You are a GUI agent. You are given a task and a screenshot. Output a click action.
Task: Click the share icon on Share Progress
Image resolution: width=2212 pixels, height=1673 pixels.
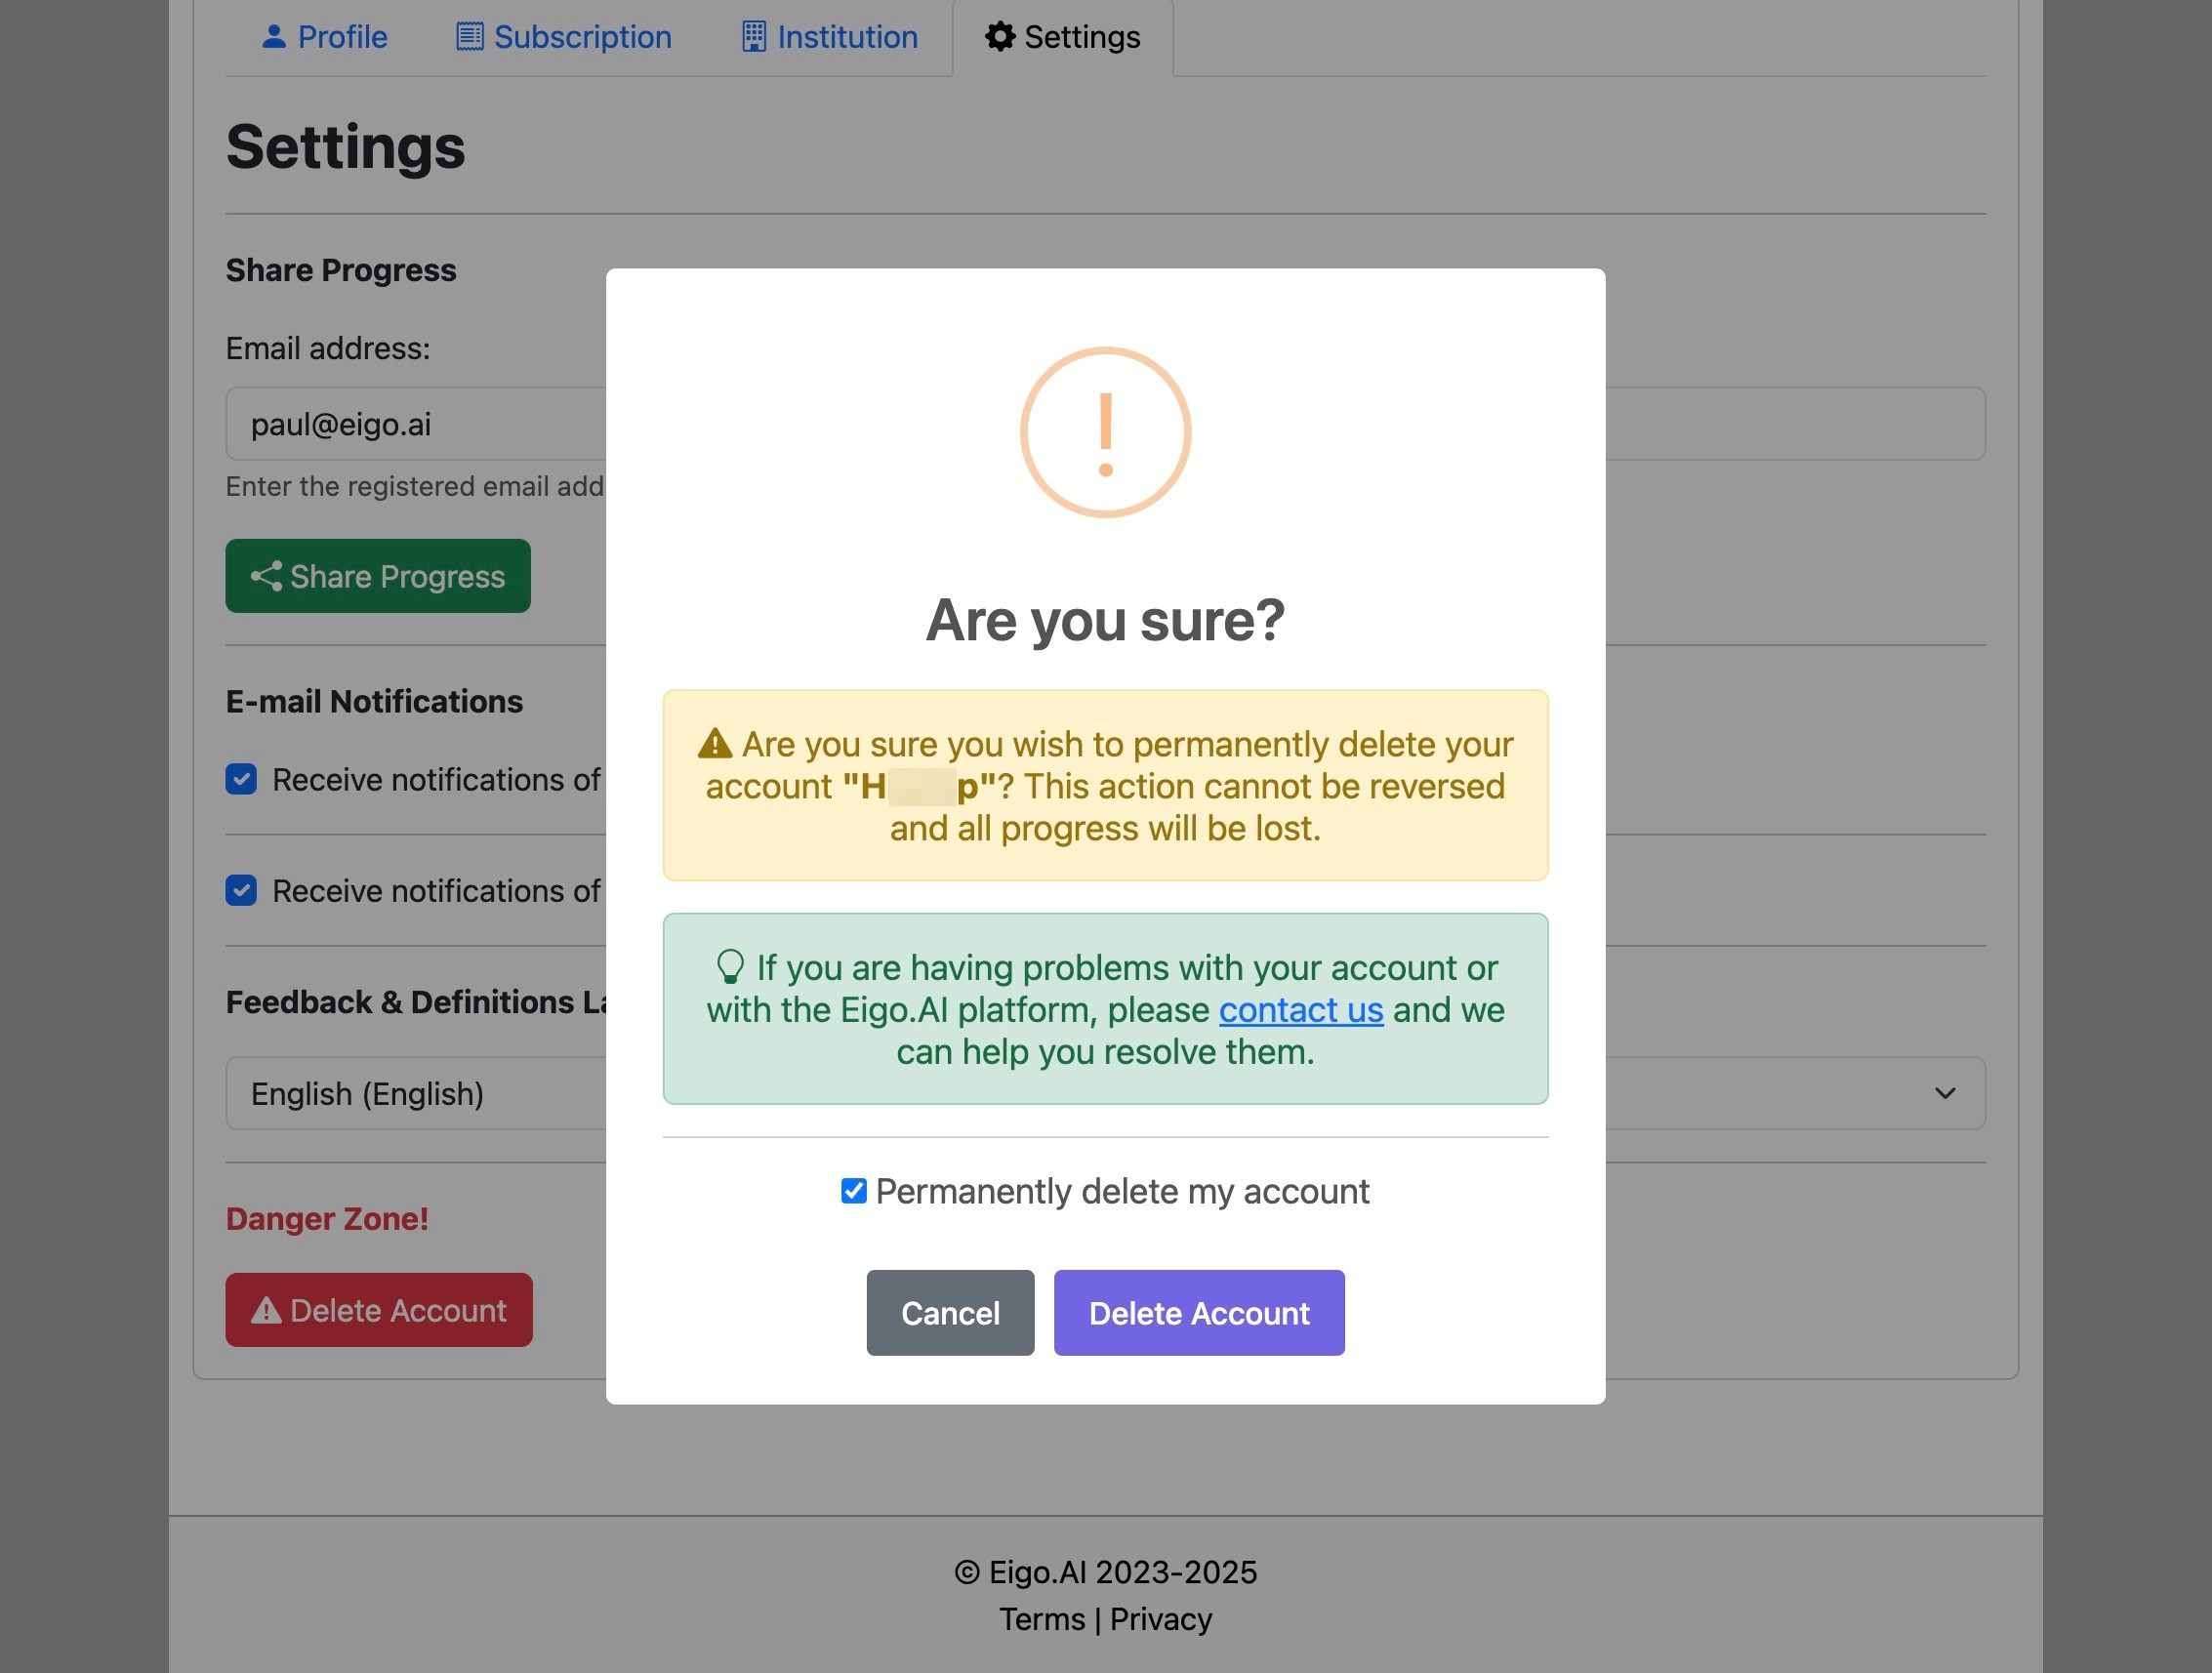coord(266,576)
